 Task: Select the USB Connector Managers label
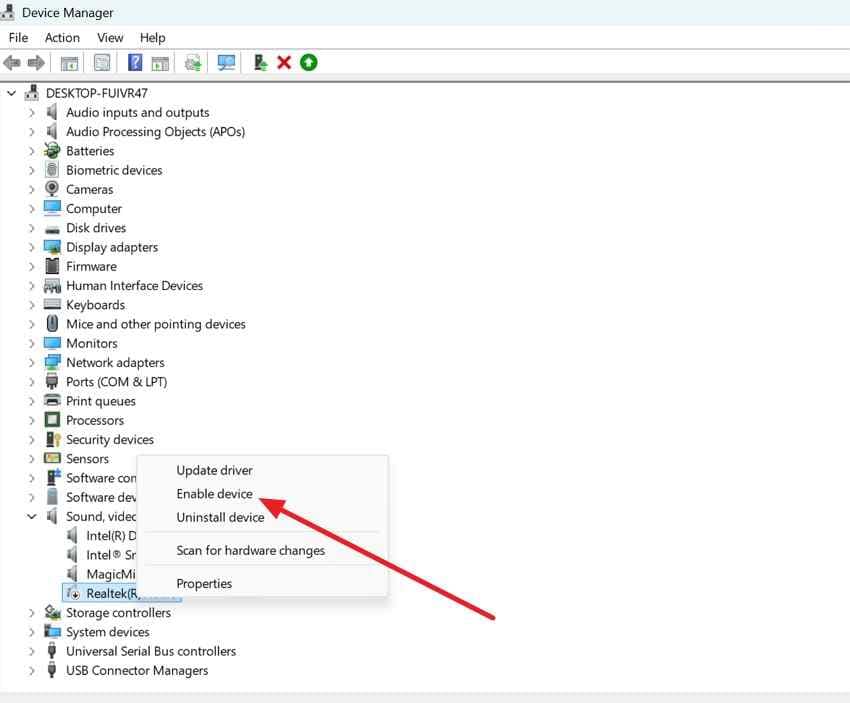coord(137,670)
